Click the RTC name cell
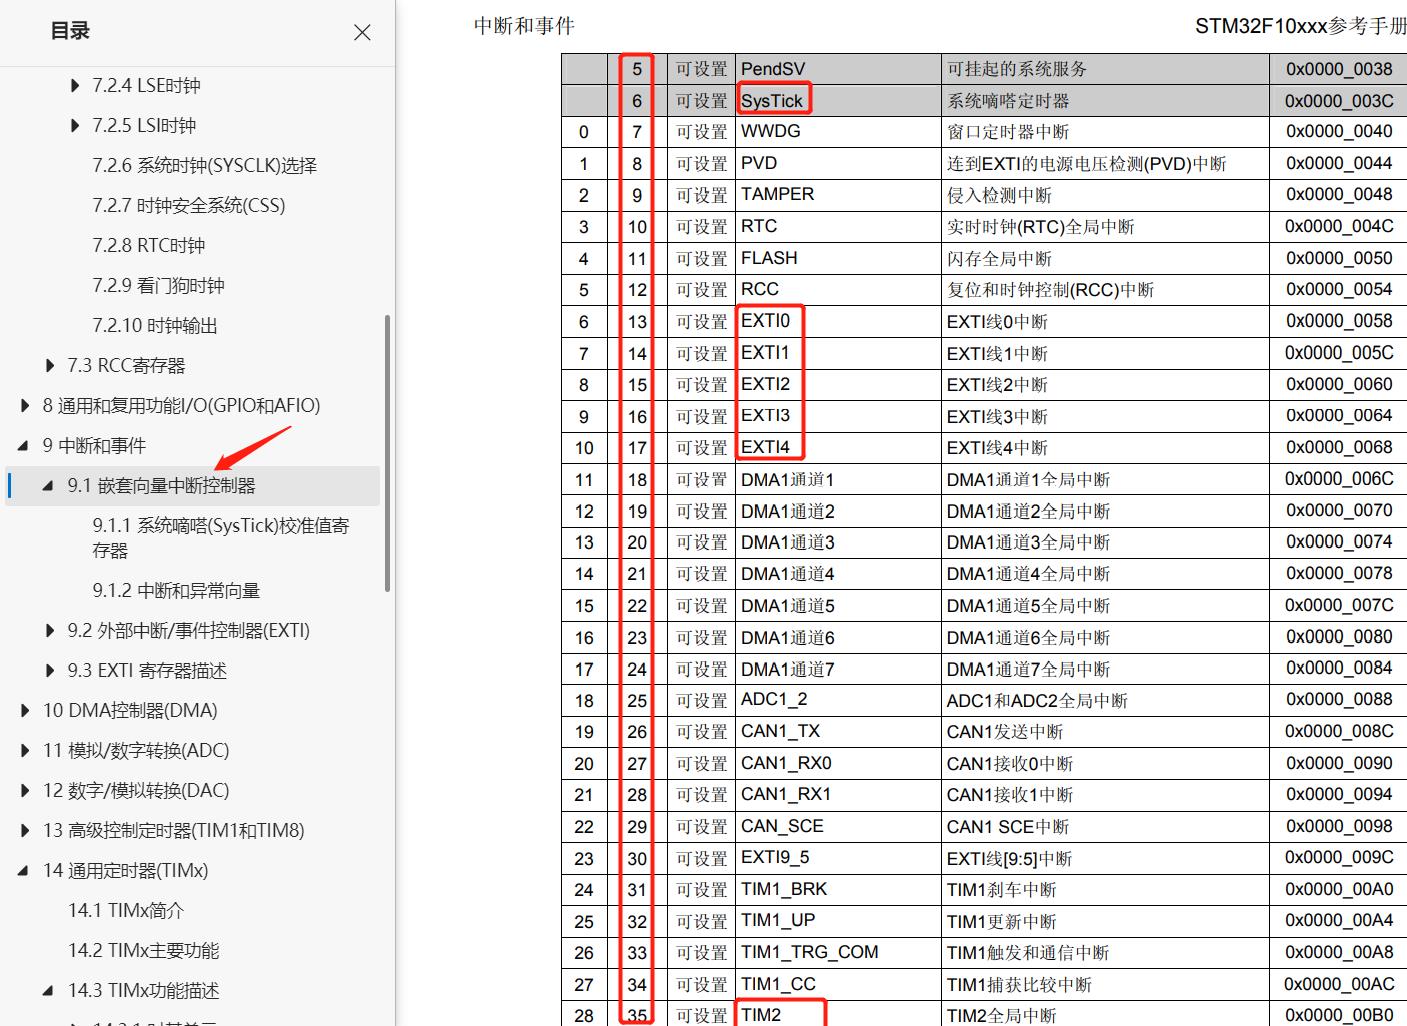The height and width of the screenshot is (1026, 1407). (838, 227)
